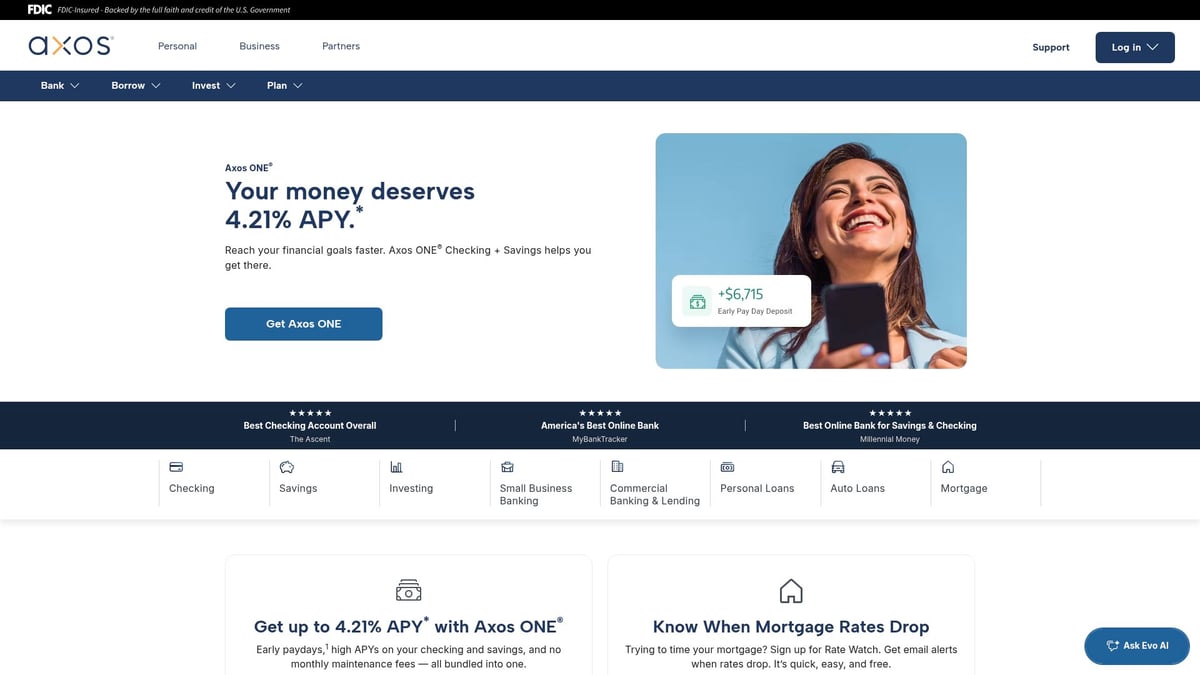Click the Get Axos ONE button

tap(303, 323)
